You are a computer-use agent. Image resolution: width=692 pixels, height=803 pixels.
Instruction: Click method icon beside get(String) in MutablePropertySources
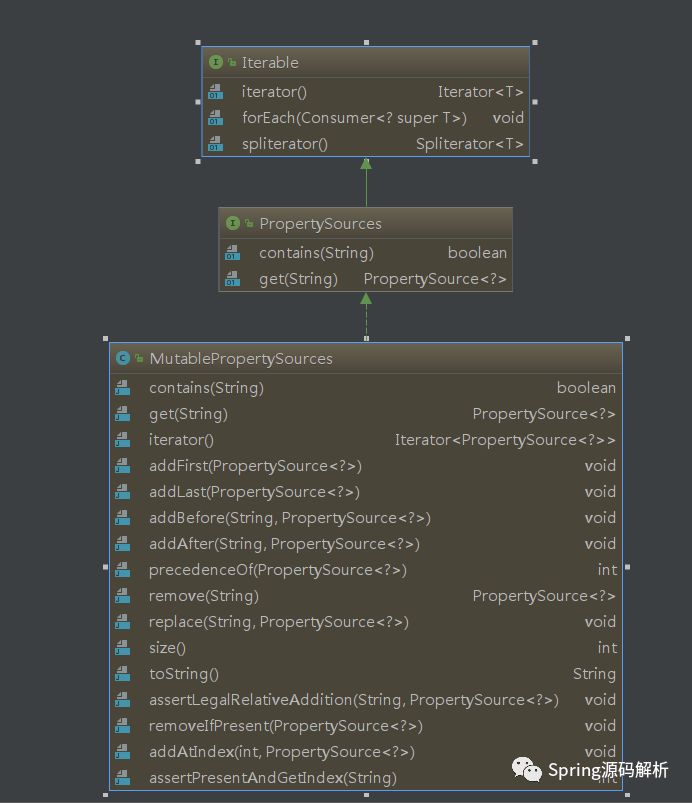[122, 414]
